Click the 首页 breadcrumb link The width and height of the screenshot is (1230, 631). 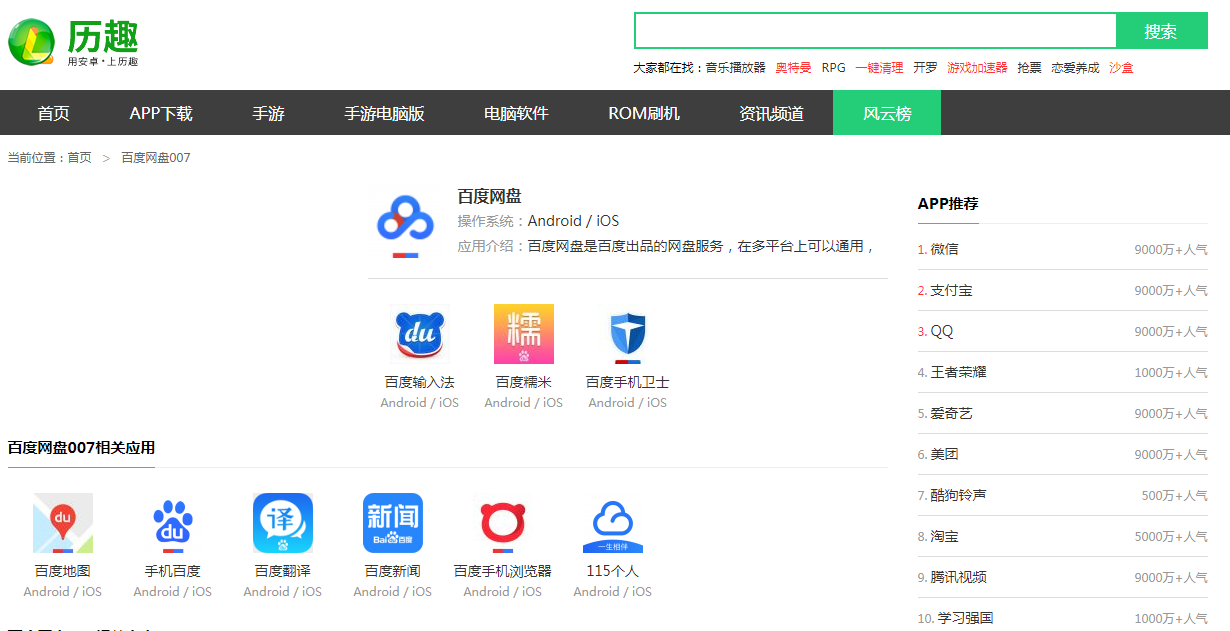tap(79, 158)
